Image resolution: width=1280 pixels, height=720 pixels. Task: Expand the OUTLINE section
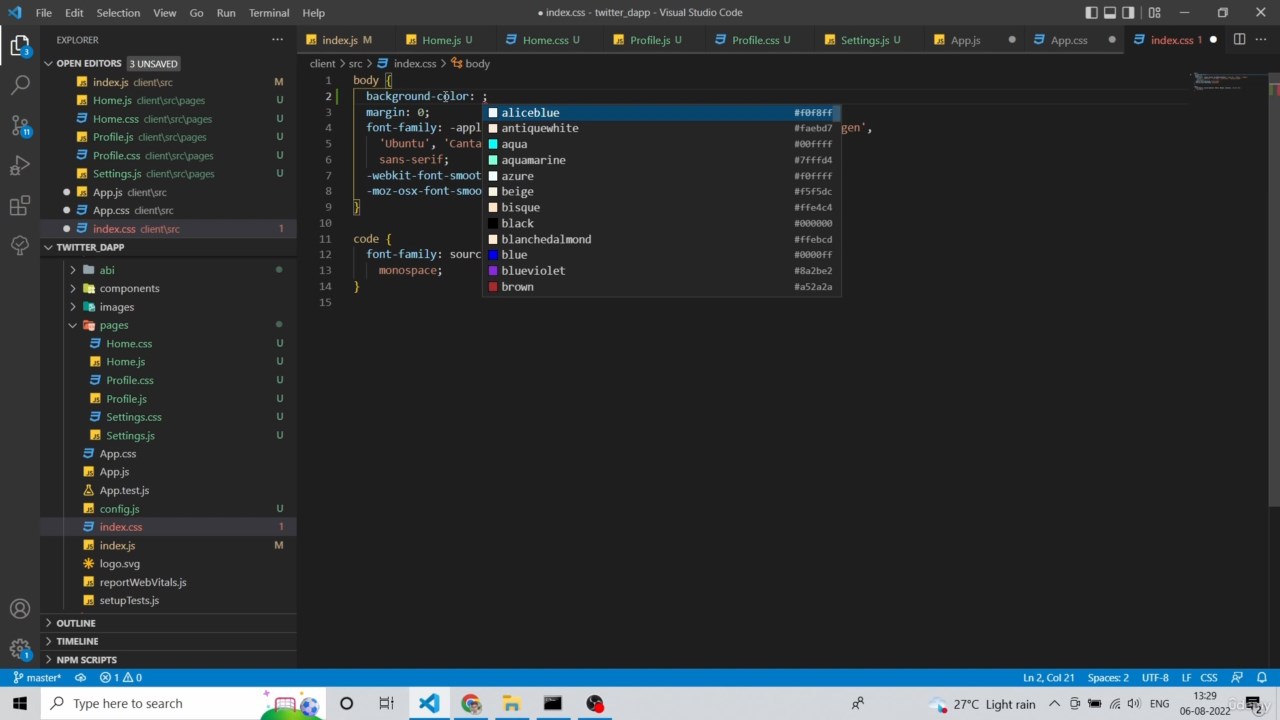click(x=76, y=623)
